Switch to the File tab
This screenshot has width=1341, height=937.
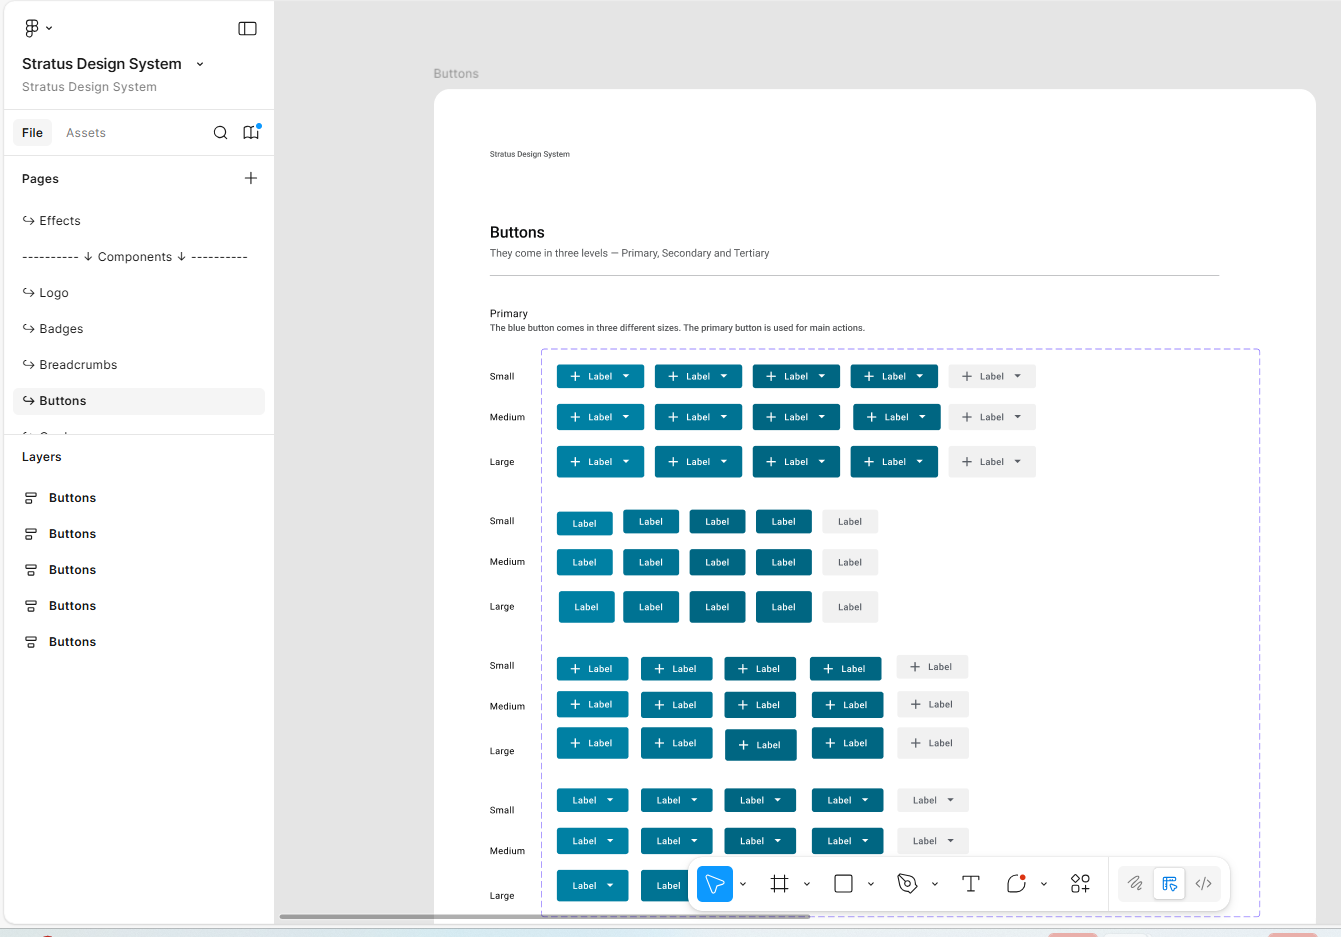point(33,133)
